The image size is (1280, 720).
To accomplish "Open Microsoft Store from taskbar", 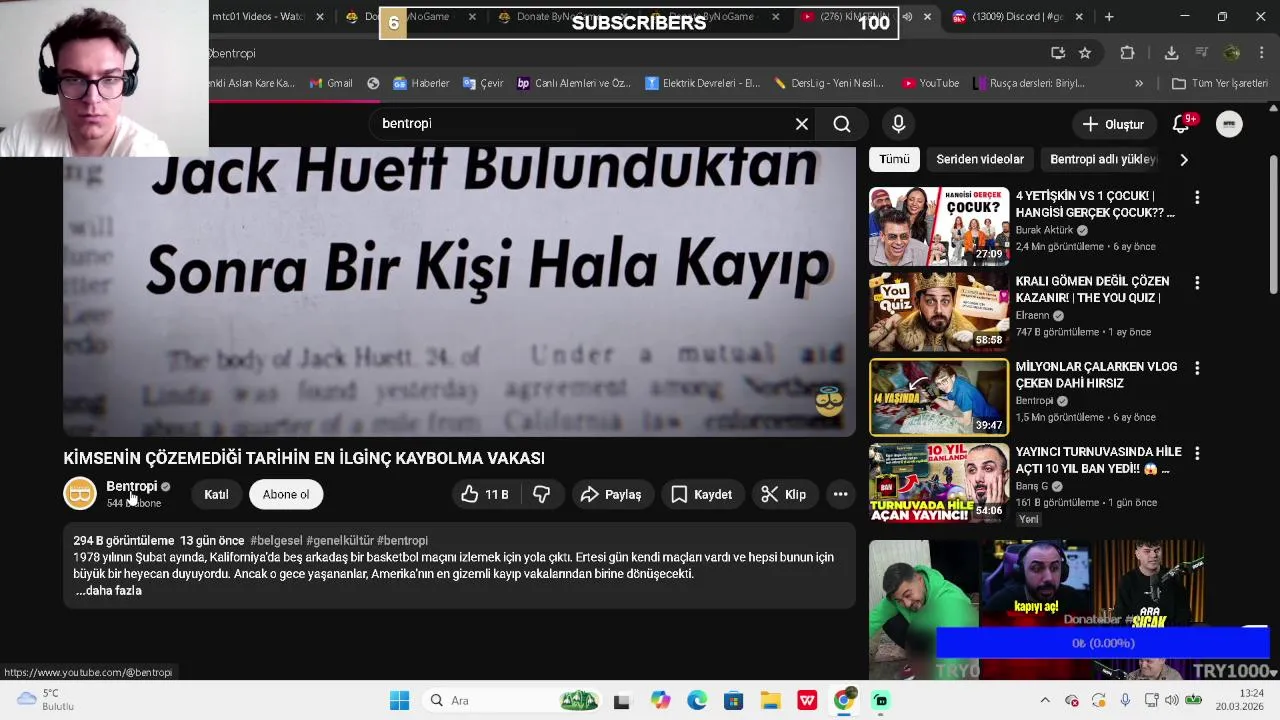I will [x=734, y=700].
